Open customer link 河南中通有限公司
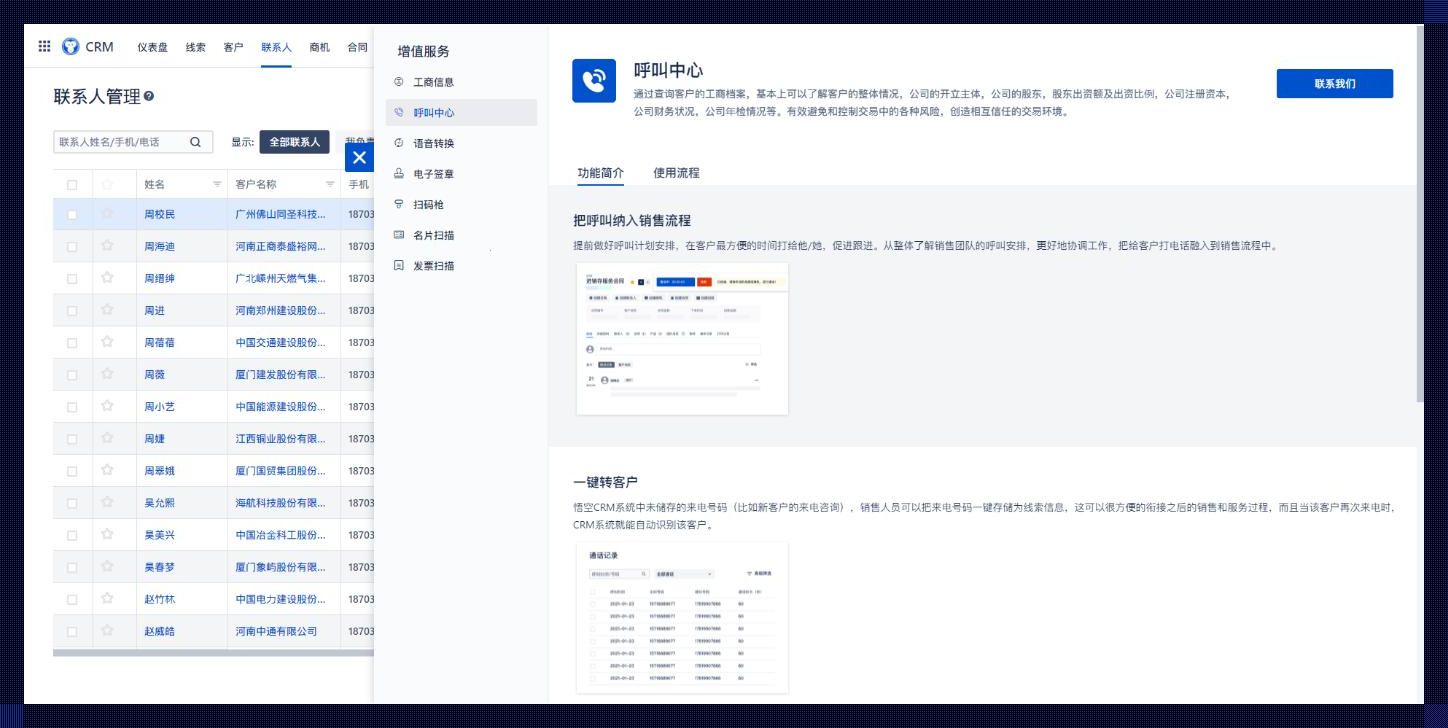Screen dimensions: 1448x728 tap(276, 631)
